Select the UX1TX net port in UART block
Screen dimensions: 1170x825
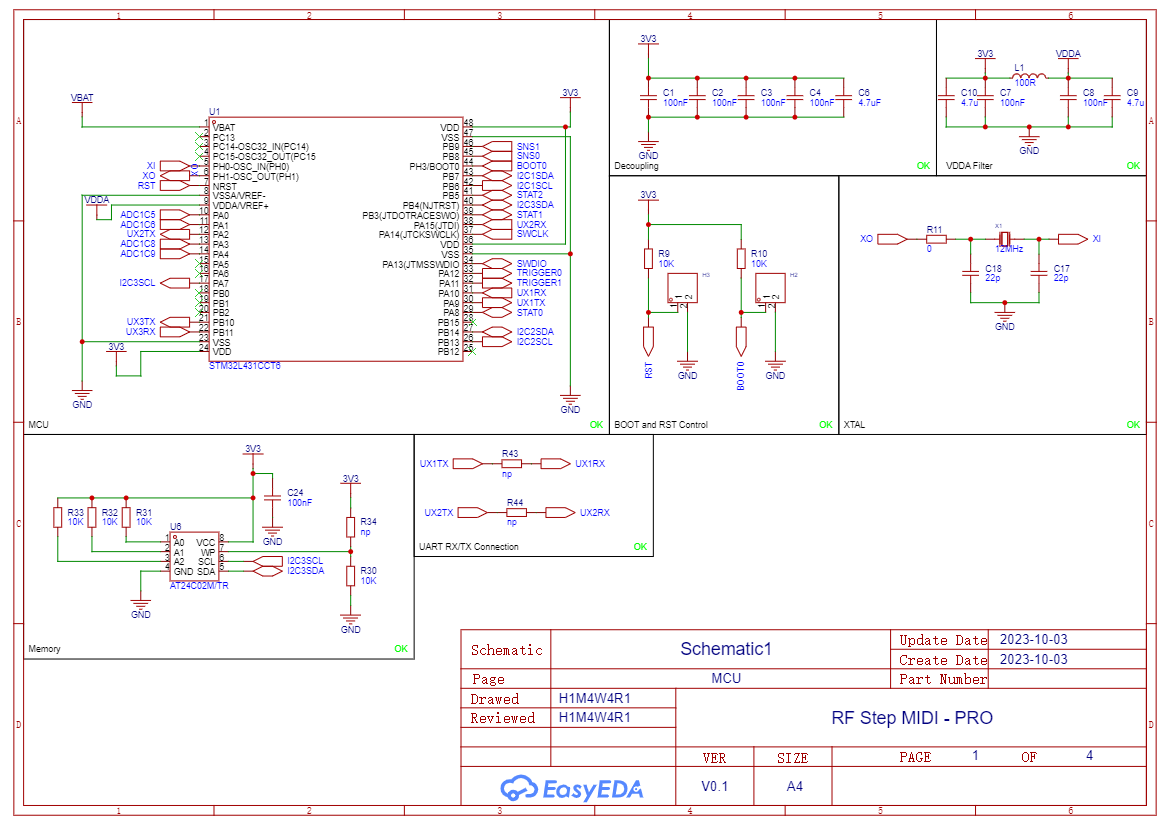point(468,463)
